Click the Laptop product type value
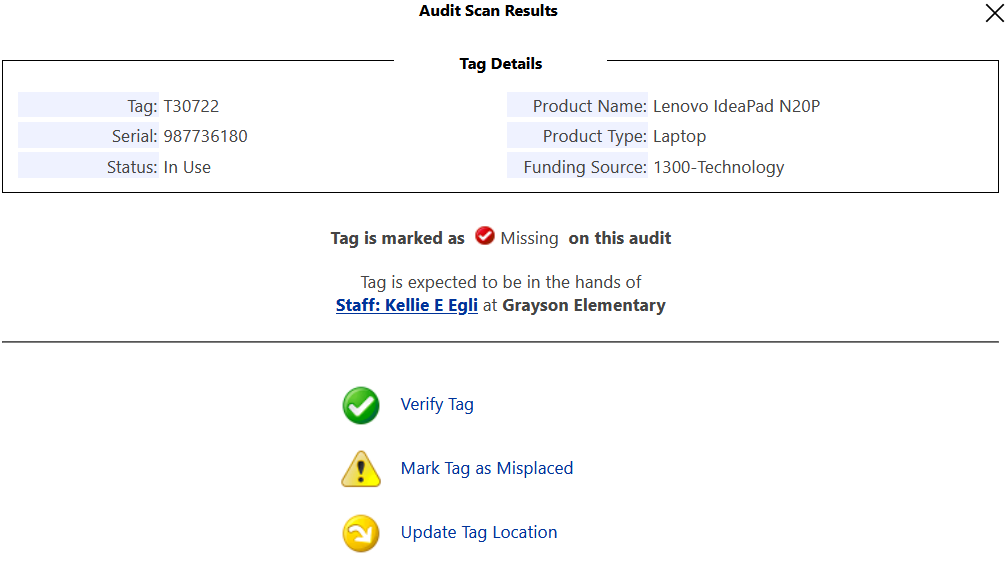 tap(679, 137)
